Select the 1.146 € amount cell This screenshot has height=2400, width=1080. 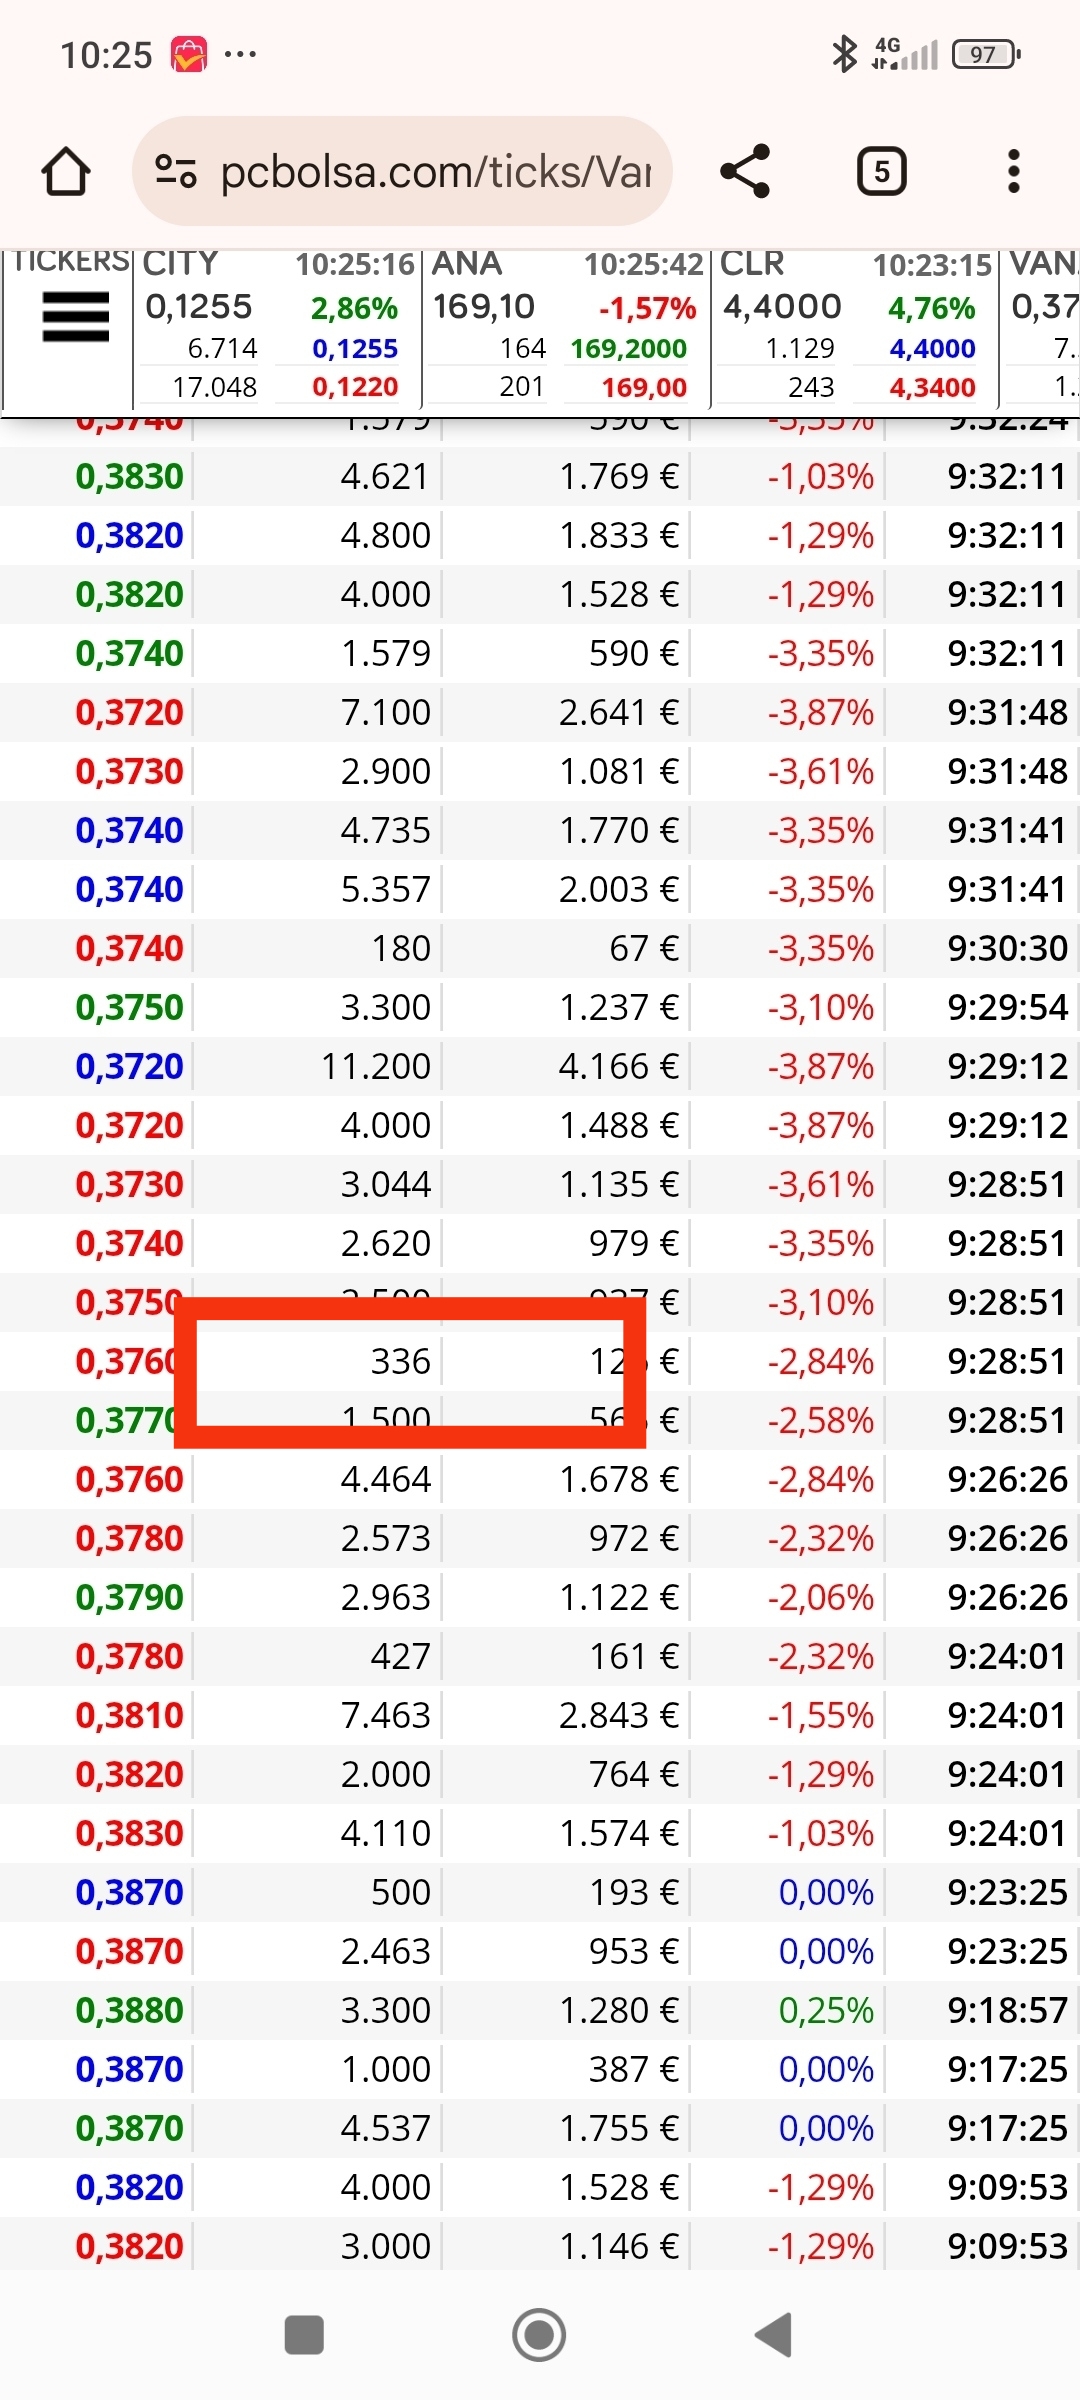(618, 2247)
